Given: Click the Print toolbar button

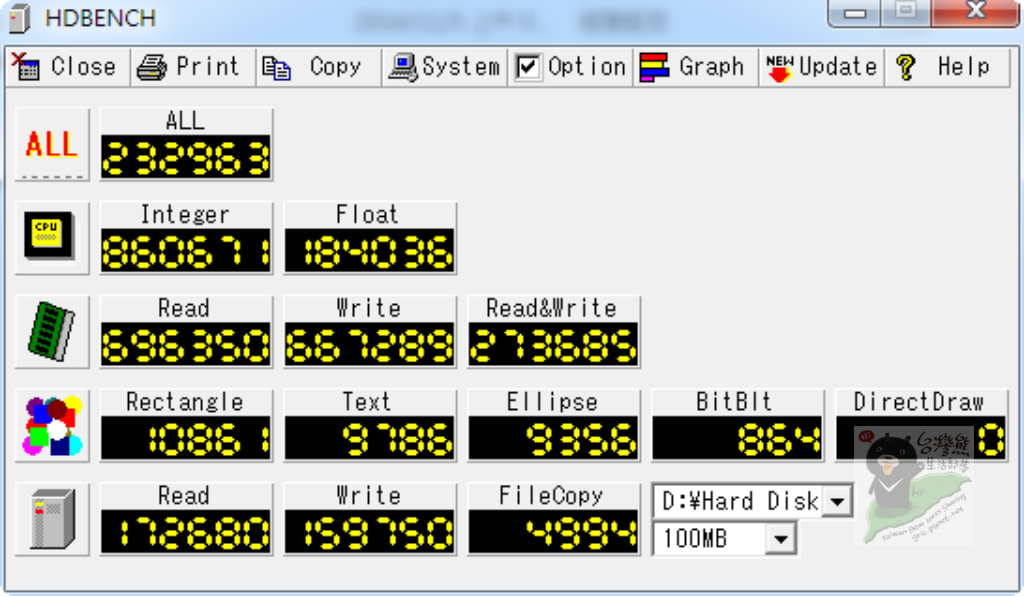Looking at the screenshot, I should (193, 67).
